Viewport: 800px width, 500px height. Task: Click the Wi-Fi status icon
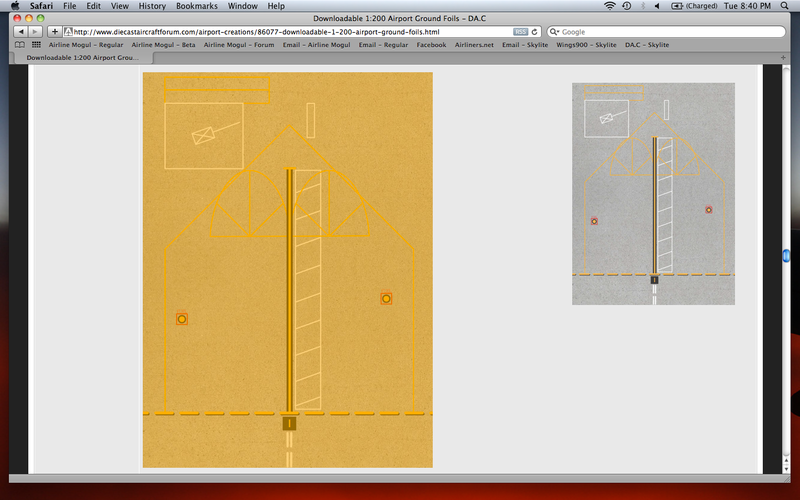(610, 6)
